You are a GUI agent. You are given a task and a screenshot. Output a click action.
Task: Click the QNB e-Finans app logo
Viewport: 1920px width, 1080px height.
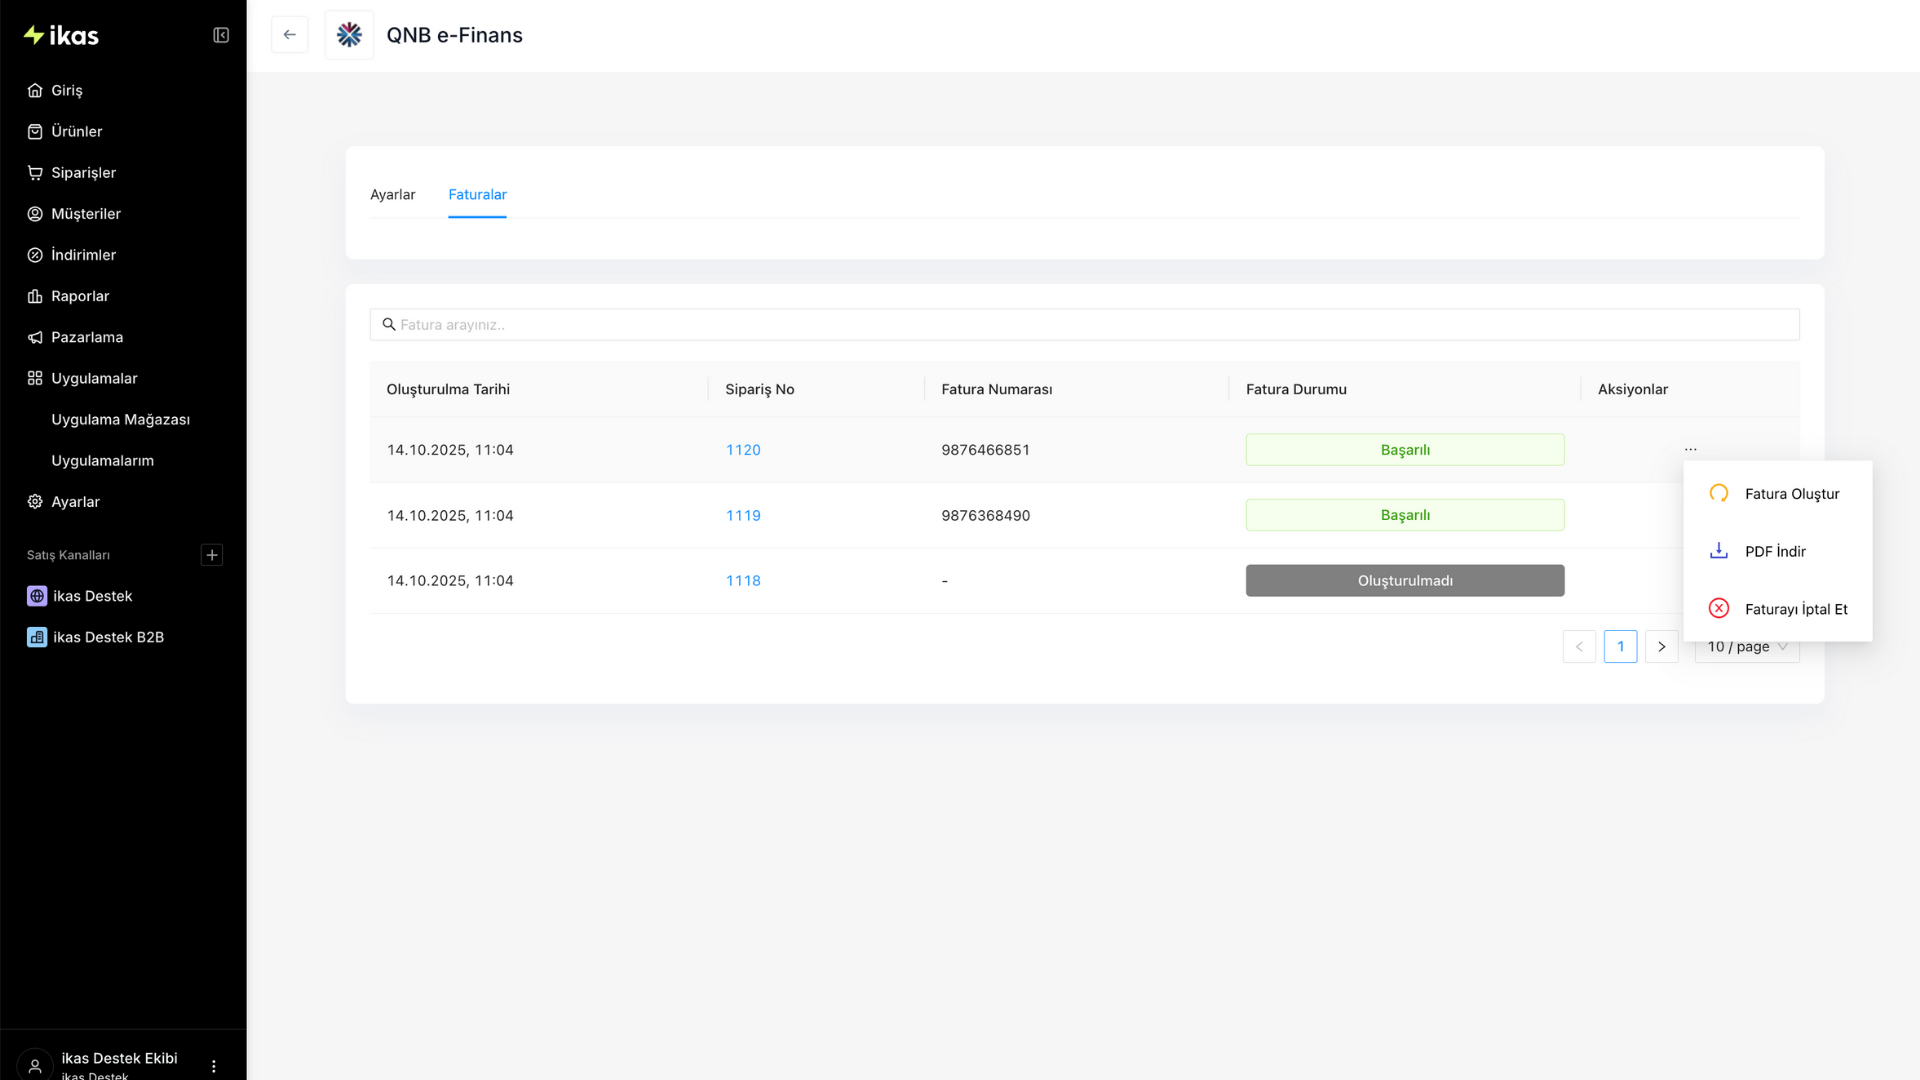pos(349,35)
